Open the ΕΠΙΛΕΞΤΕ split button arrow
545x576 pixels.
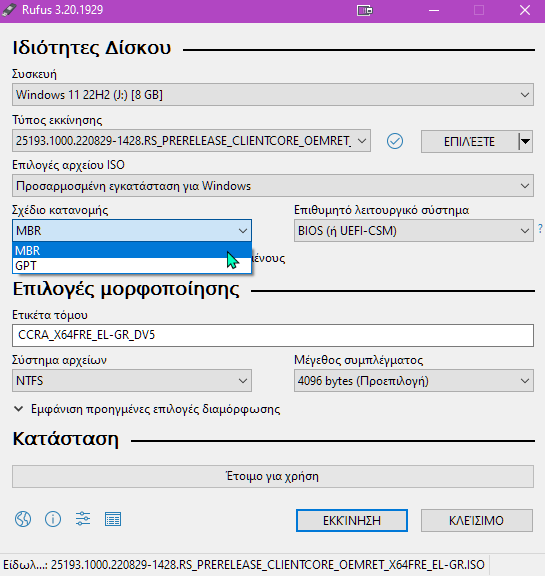coord(526,141)
